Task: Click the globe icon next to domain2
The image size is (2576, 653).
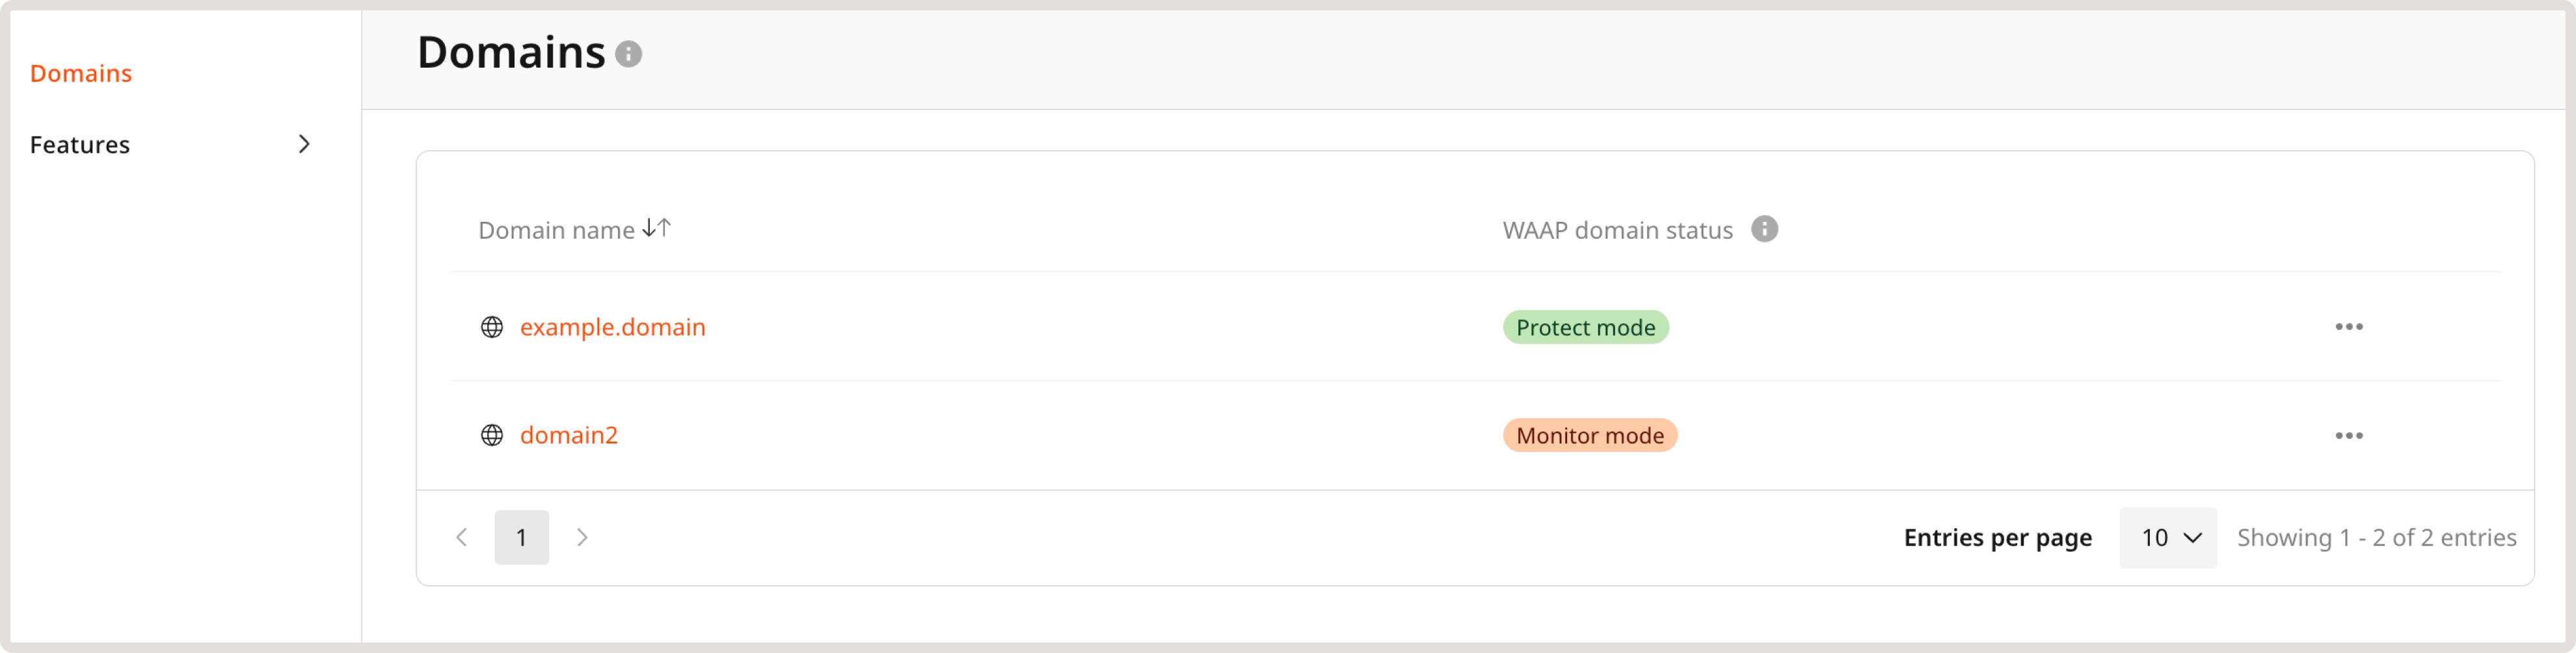Action: (492, 435)
